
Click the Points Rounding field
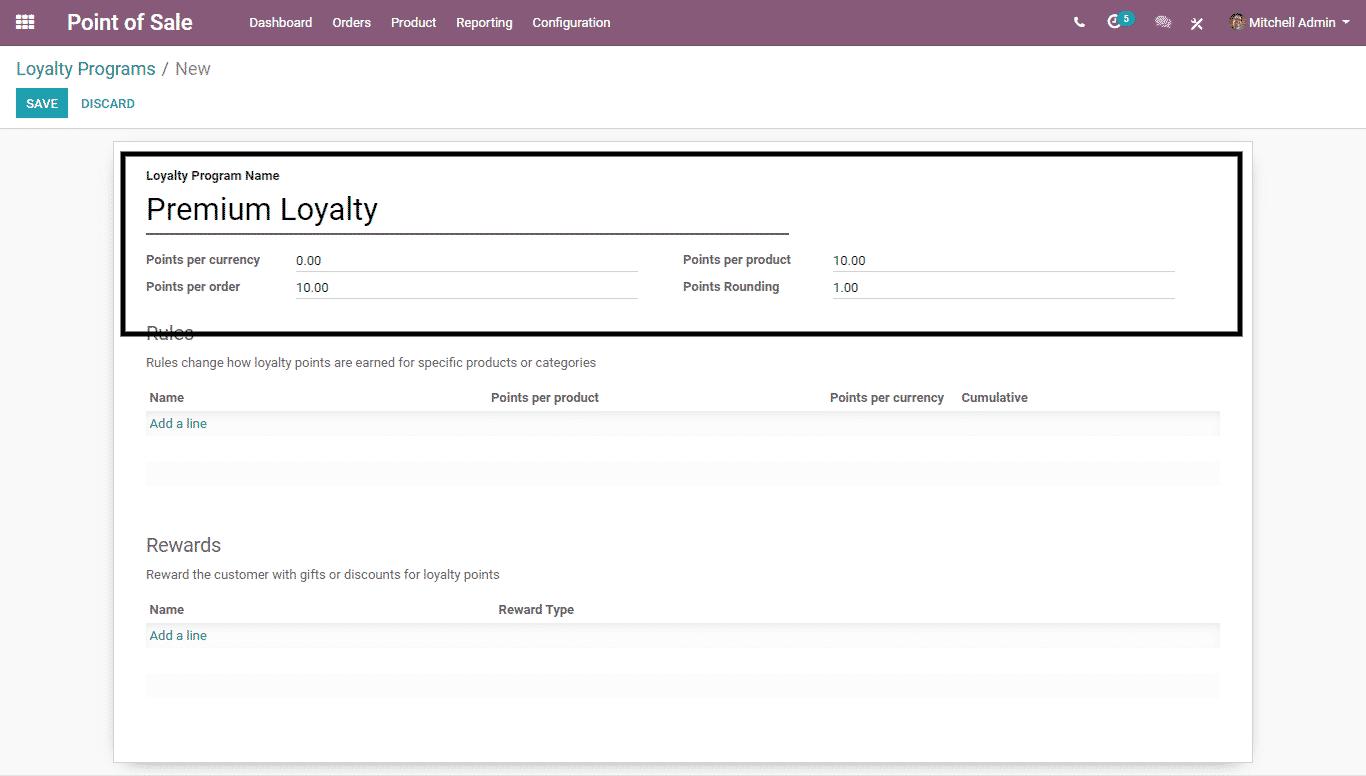tap(1003, 287)
